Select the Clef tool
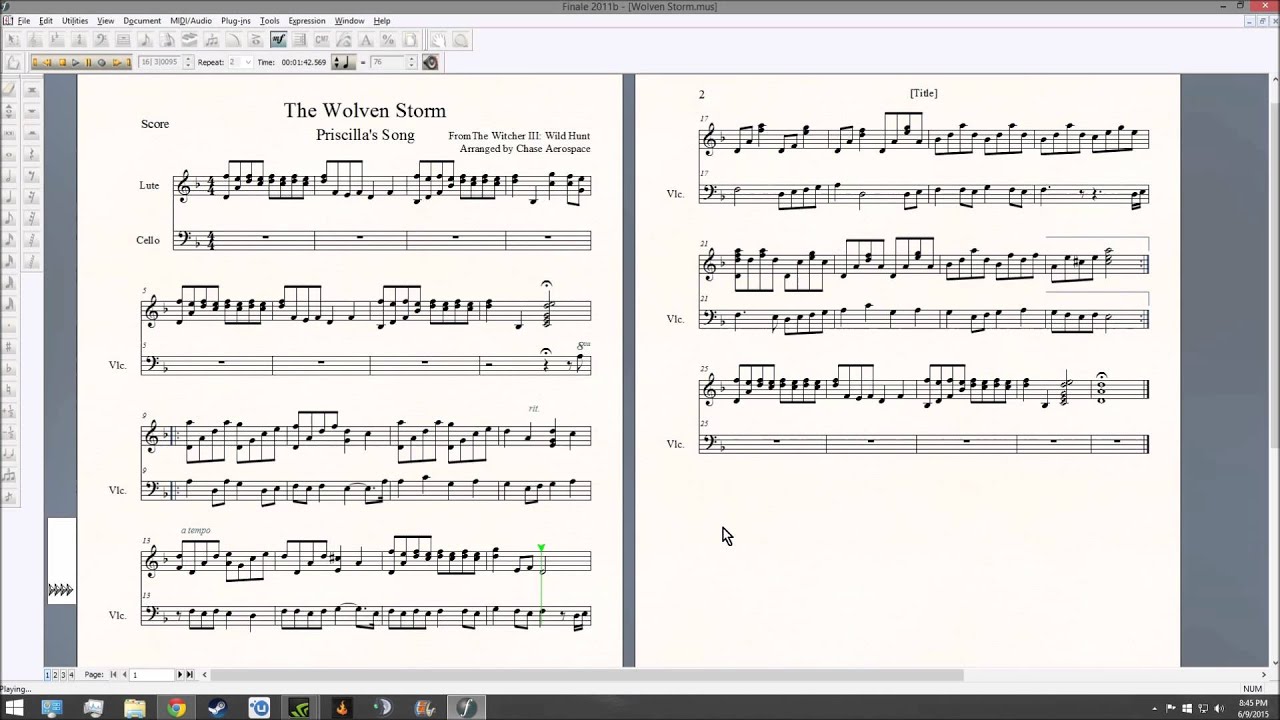The image size is (1280, 720). click(100, 40)
